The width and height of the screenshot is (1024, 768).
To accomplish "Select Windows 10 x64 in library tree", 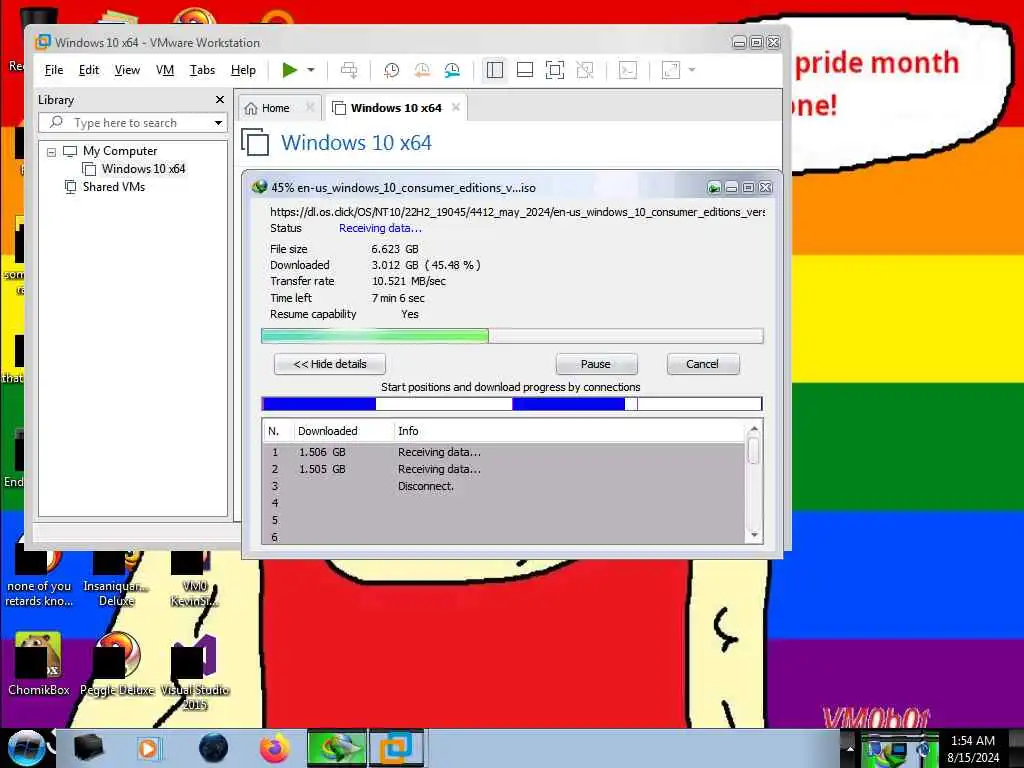I will 143,168.
